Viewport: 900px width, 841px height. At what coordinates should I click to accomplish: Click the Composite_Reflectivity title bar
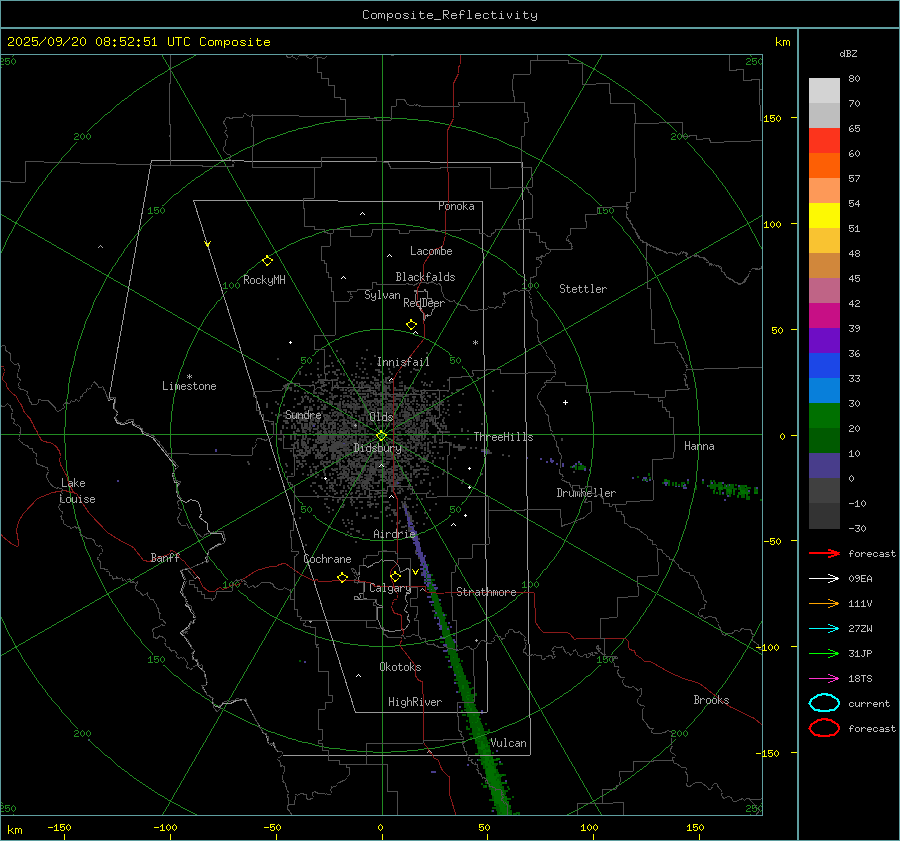[x=449, y=14]
